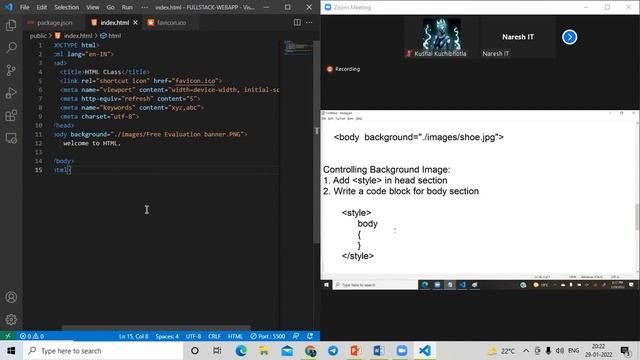Switch to VS Code taskbar icon

point(424,351)
